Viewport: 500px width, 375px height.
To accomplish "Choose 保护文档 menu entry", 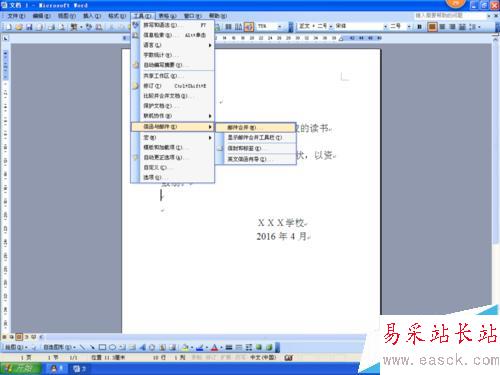I will coord(173,106).
